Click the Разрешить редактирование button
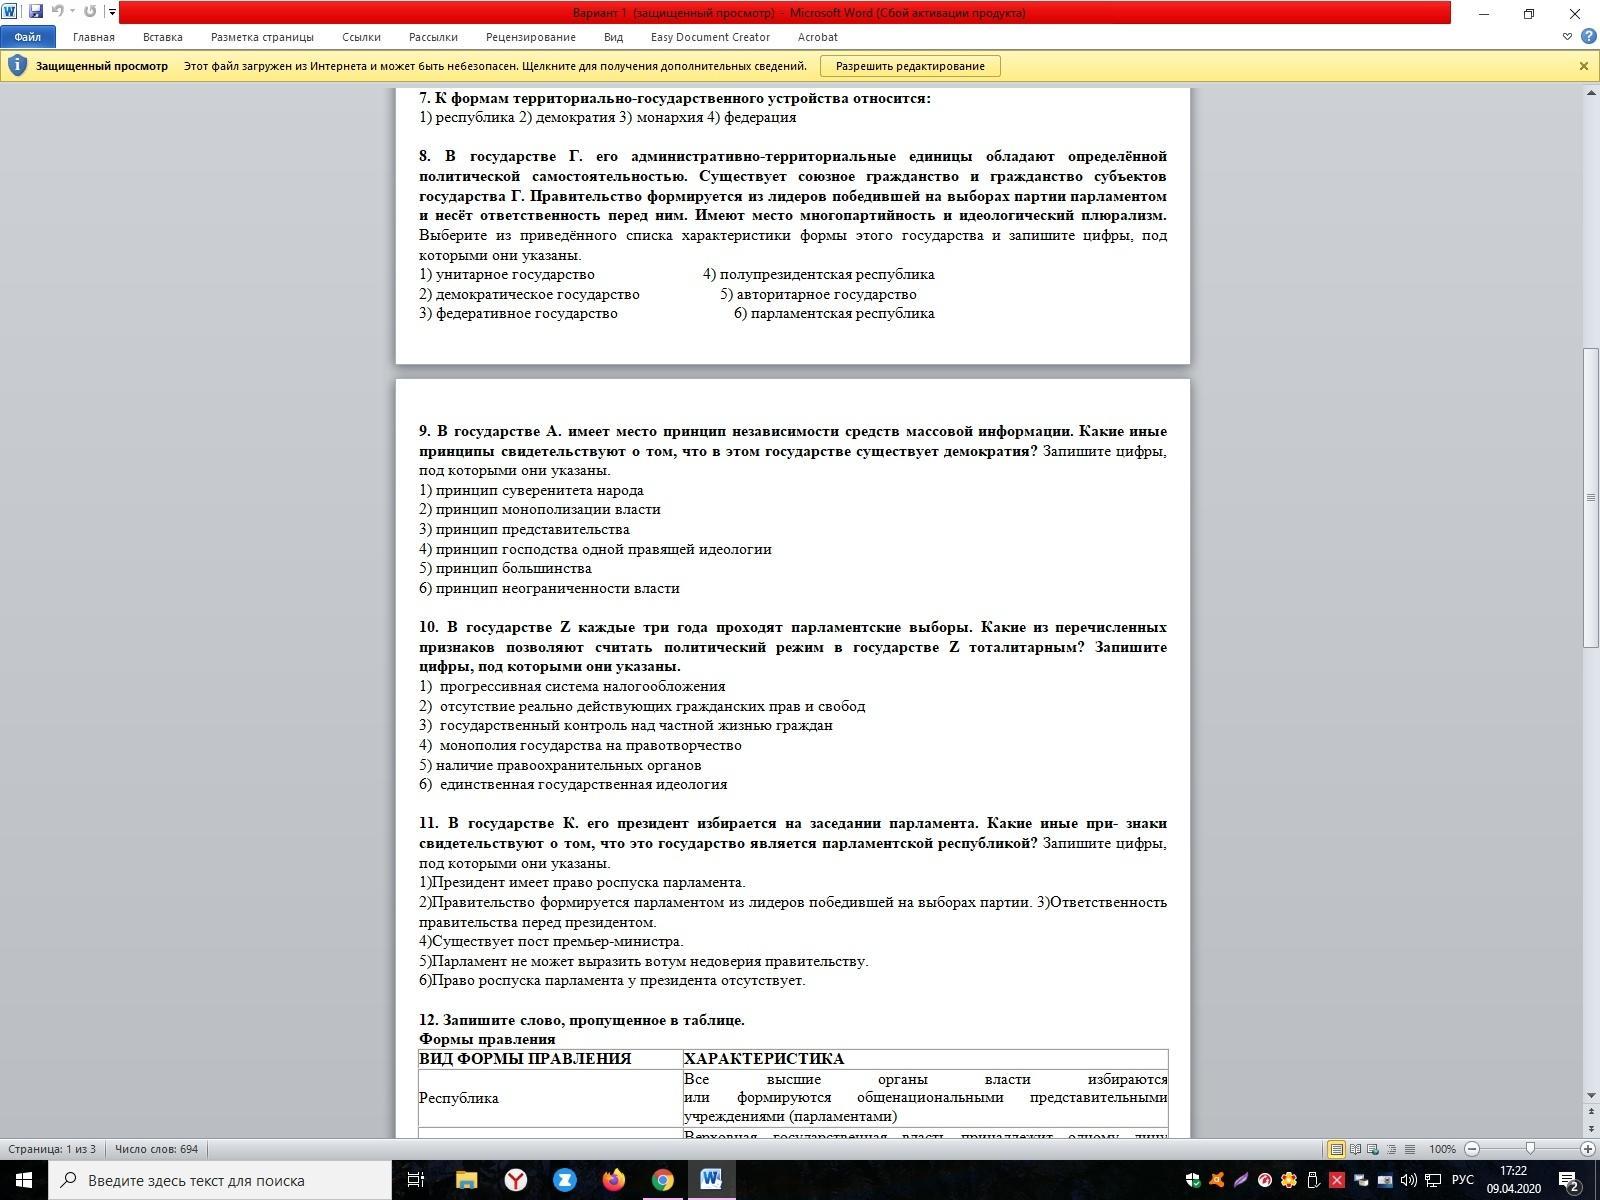The width and height of the screenshot is (1600, 1200). point(910,66)
